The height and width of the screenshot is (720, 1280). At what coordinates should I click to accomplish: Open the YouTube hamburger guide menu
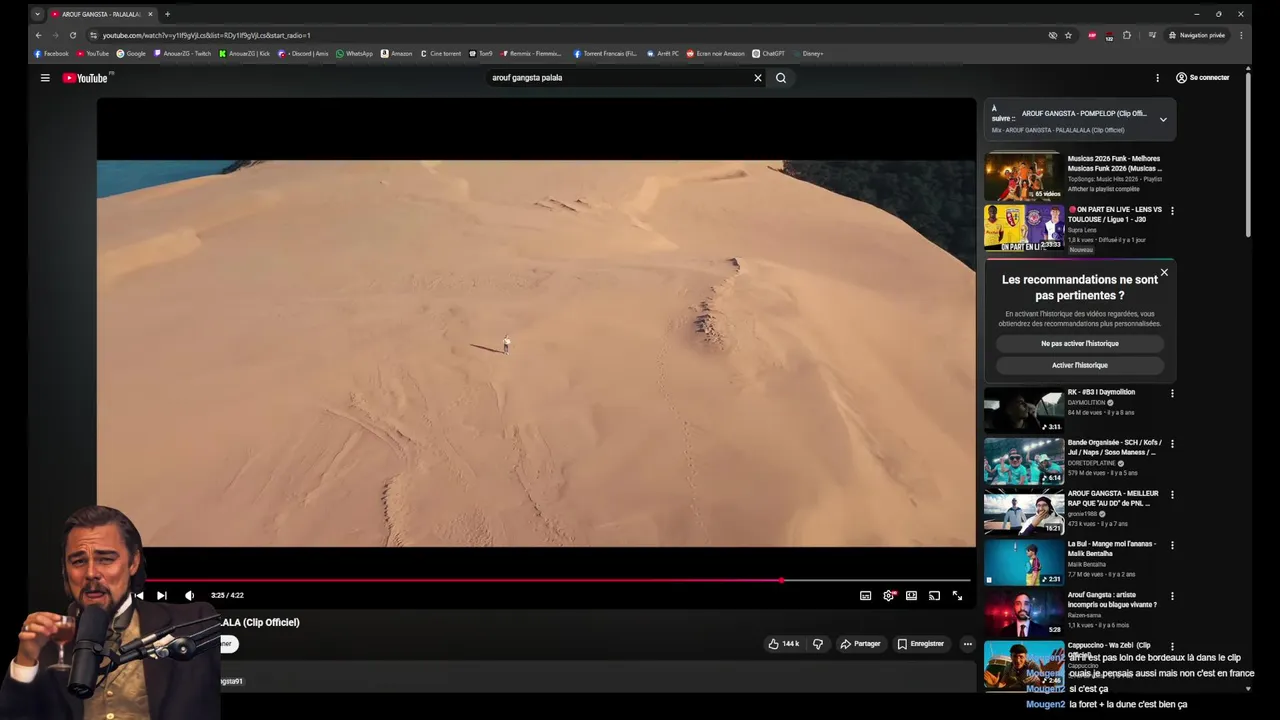[45, 78]
